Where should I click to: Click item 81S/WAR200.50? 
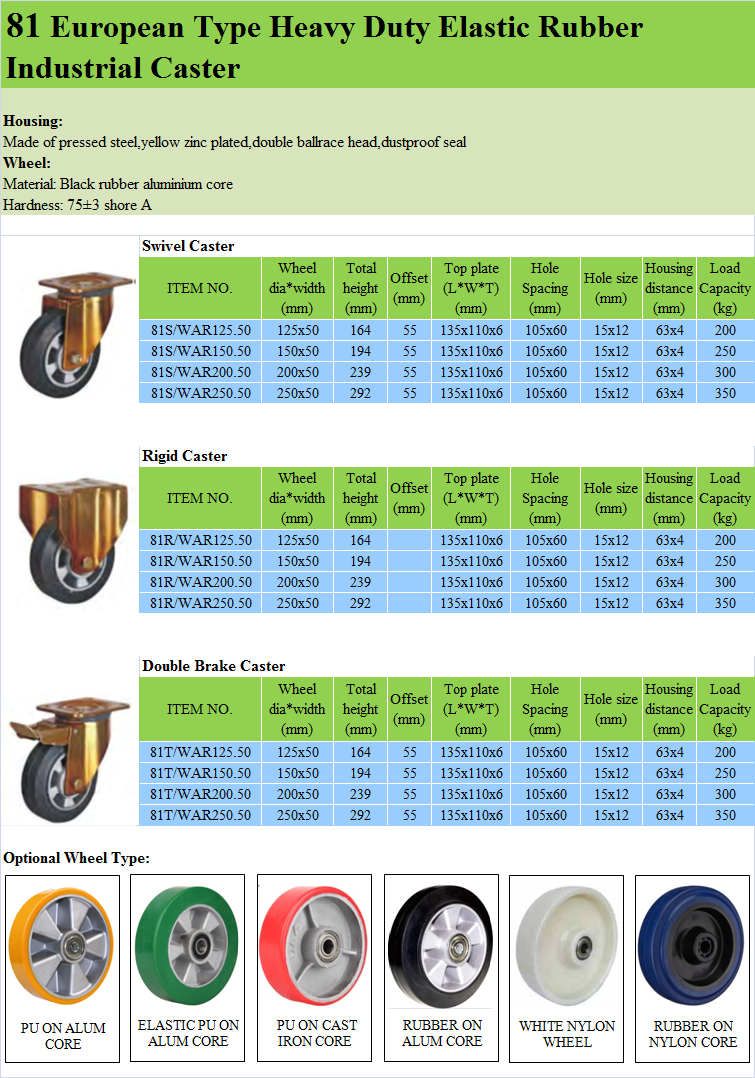[200, 373]
